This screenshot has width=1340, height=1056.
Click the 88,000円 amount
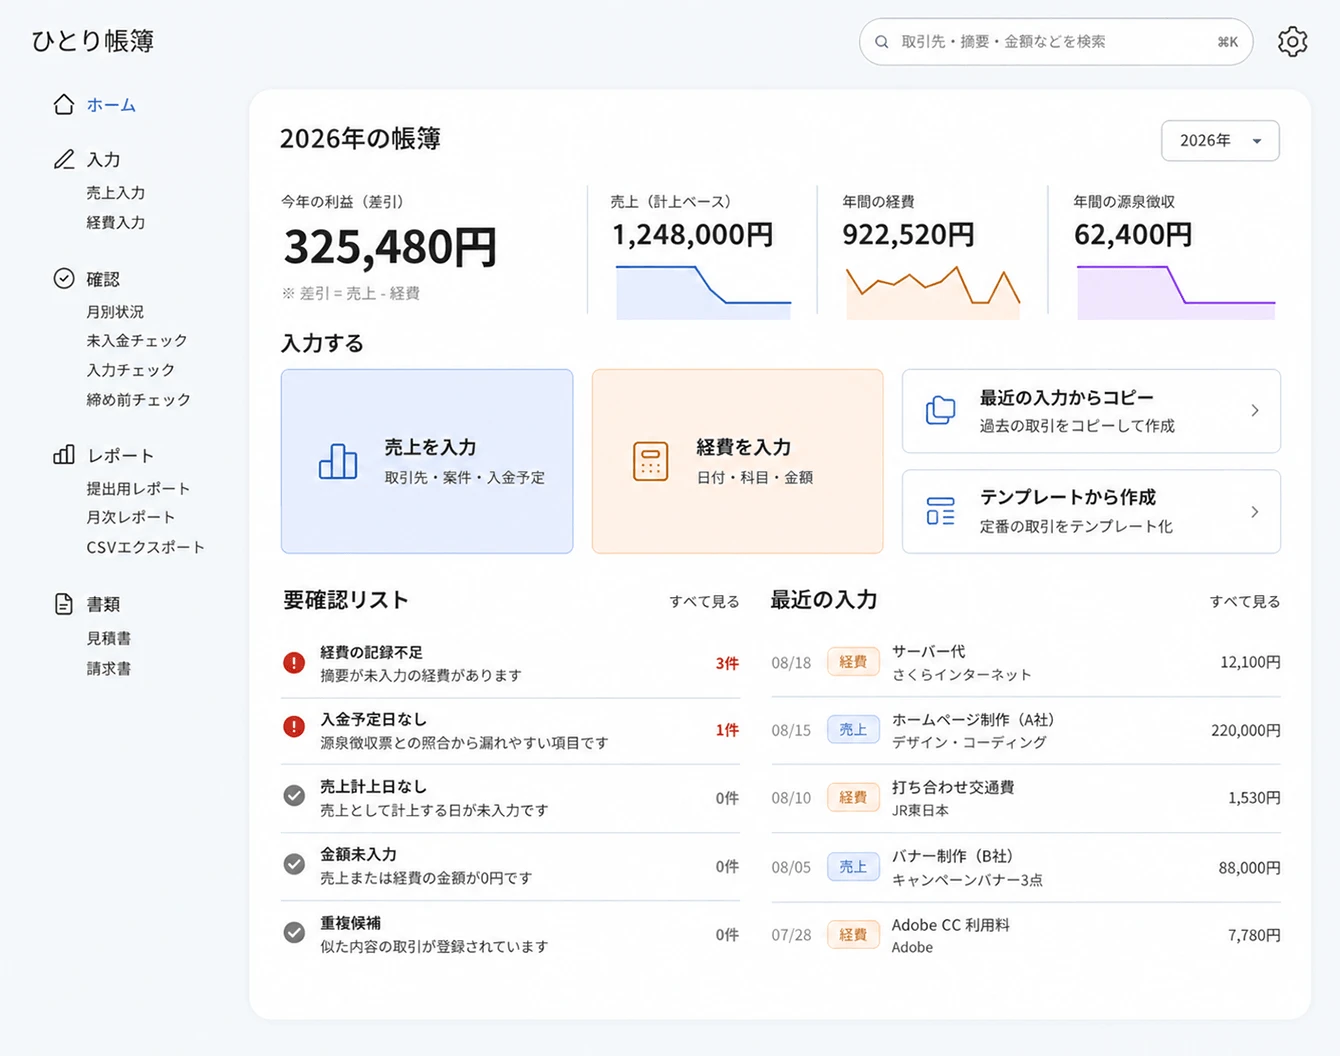1249,867
